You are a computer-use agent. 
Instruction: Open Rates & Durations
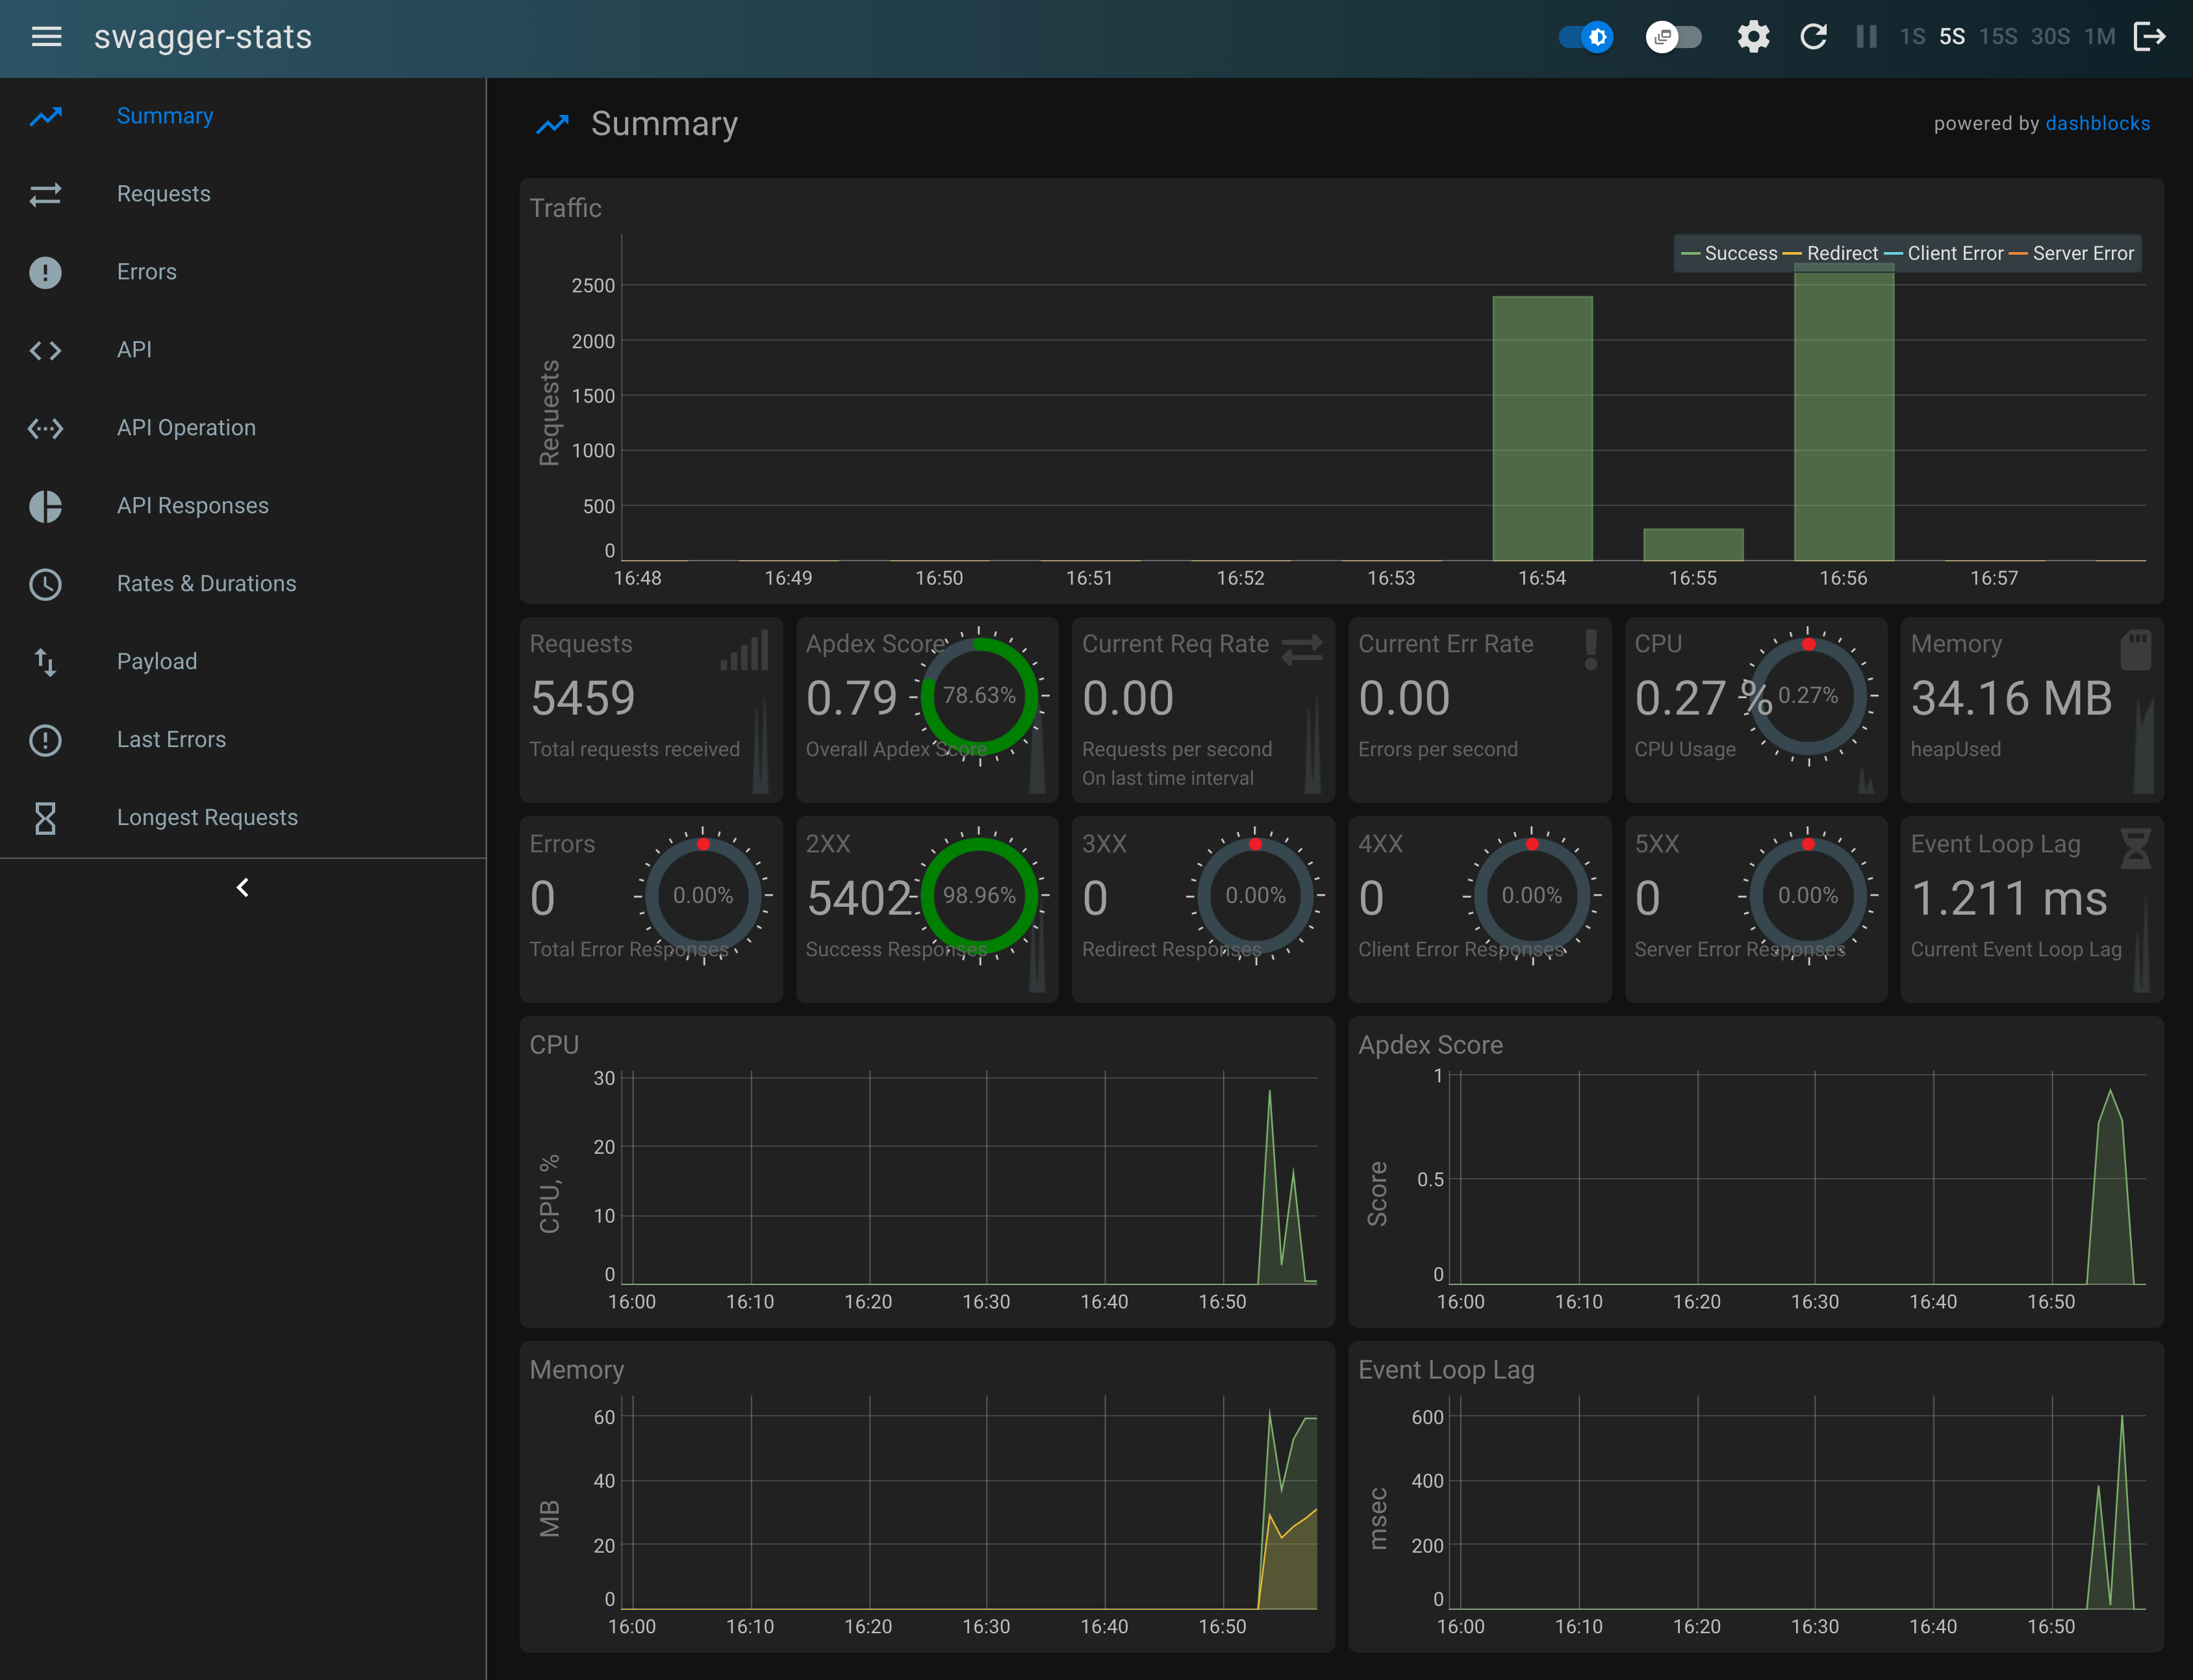coord(243,584)
